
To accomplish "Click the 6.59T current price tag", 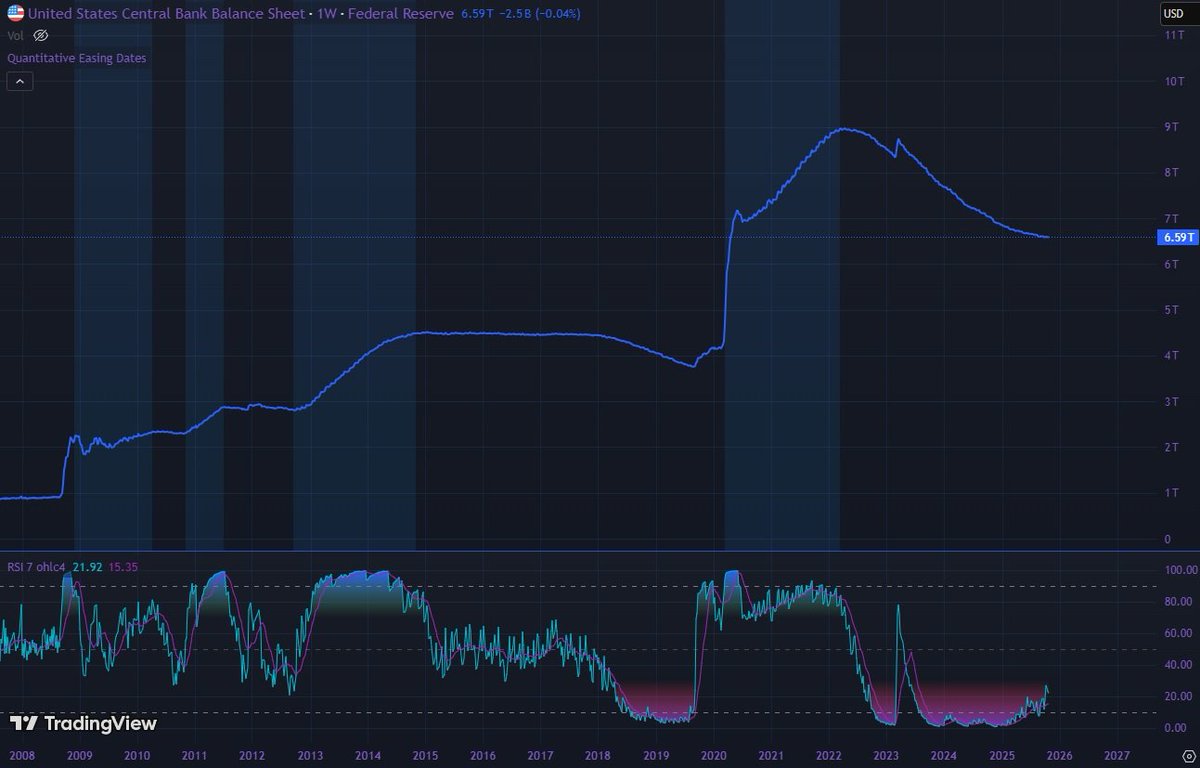I will [x=1176, y=237].
